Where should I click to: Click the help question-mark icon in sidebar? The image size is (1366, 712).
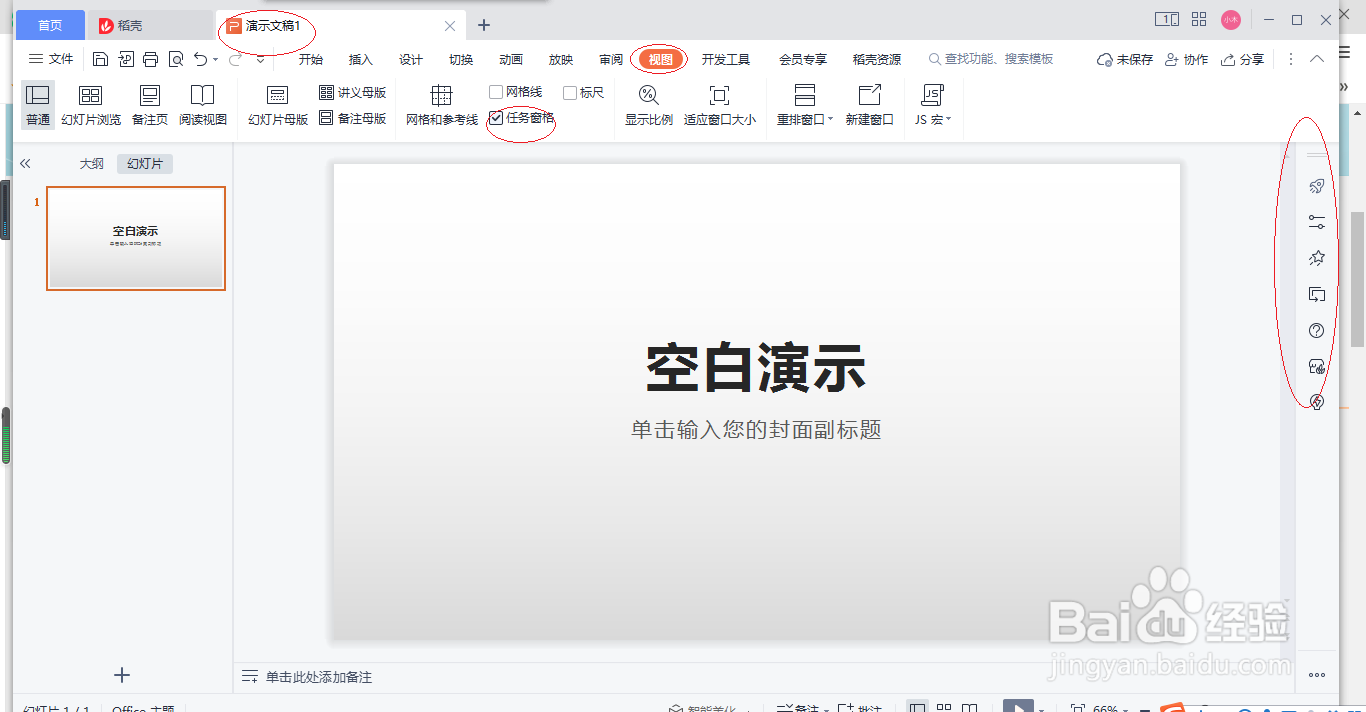tap(1317, 330)
